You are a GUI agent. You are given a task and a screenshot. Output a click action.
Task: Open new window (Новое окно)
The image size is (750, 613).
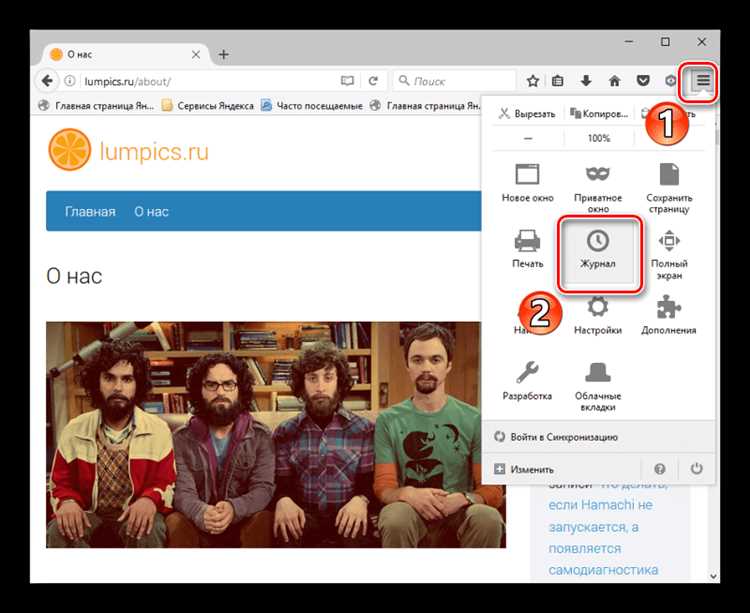tap(527, 183)
